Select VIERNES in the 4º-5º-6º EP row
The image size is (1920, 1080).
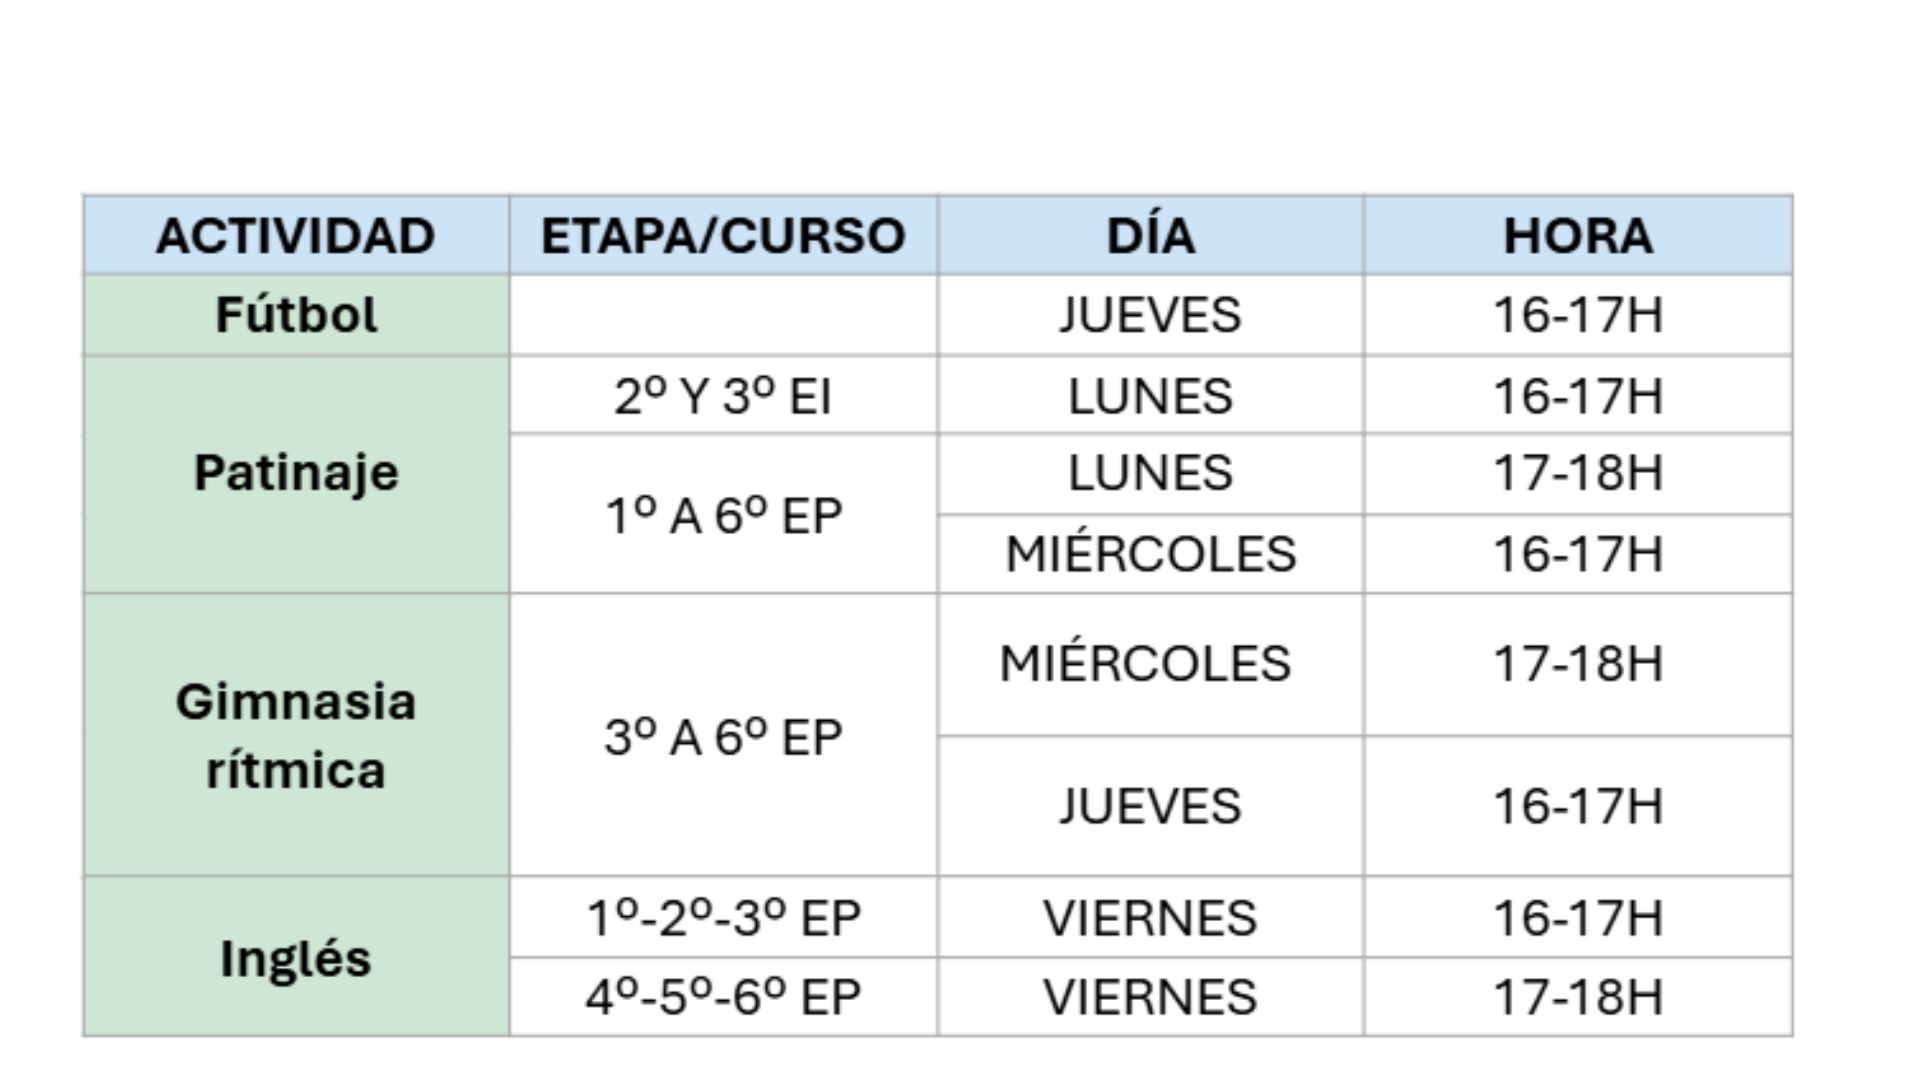[x=1150, y=997]
